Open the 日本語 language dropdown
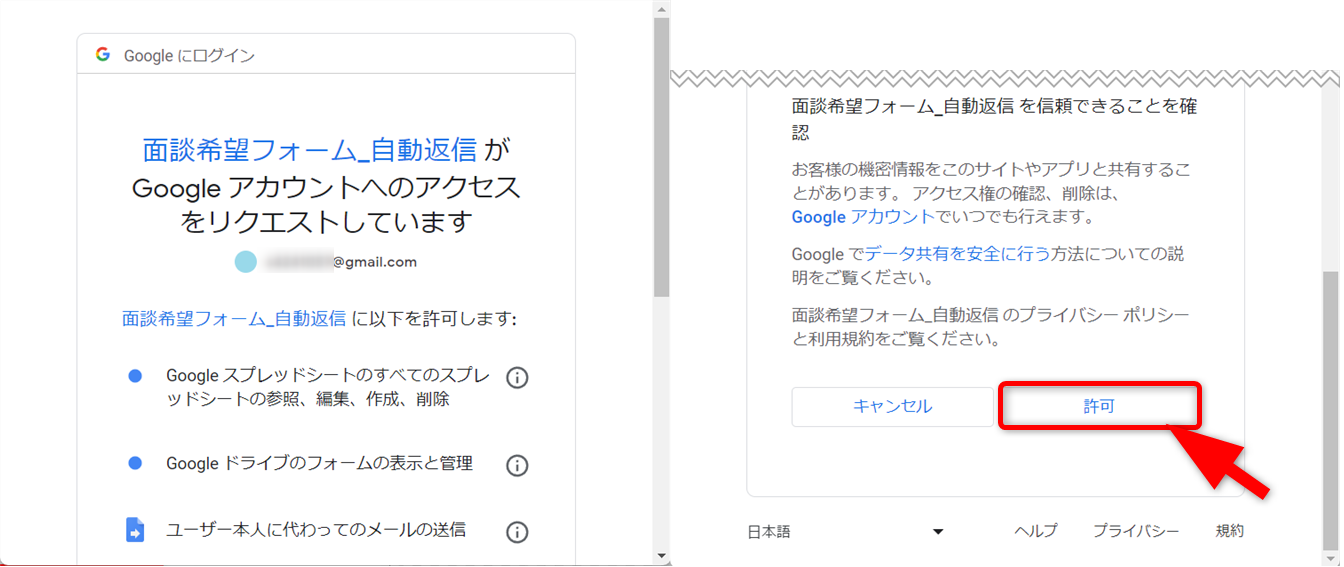 tap(846, 532)
